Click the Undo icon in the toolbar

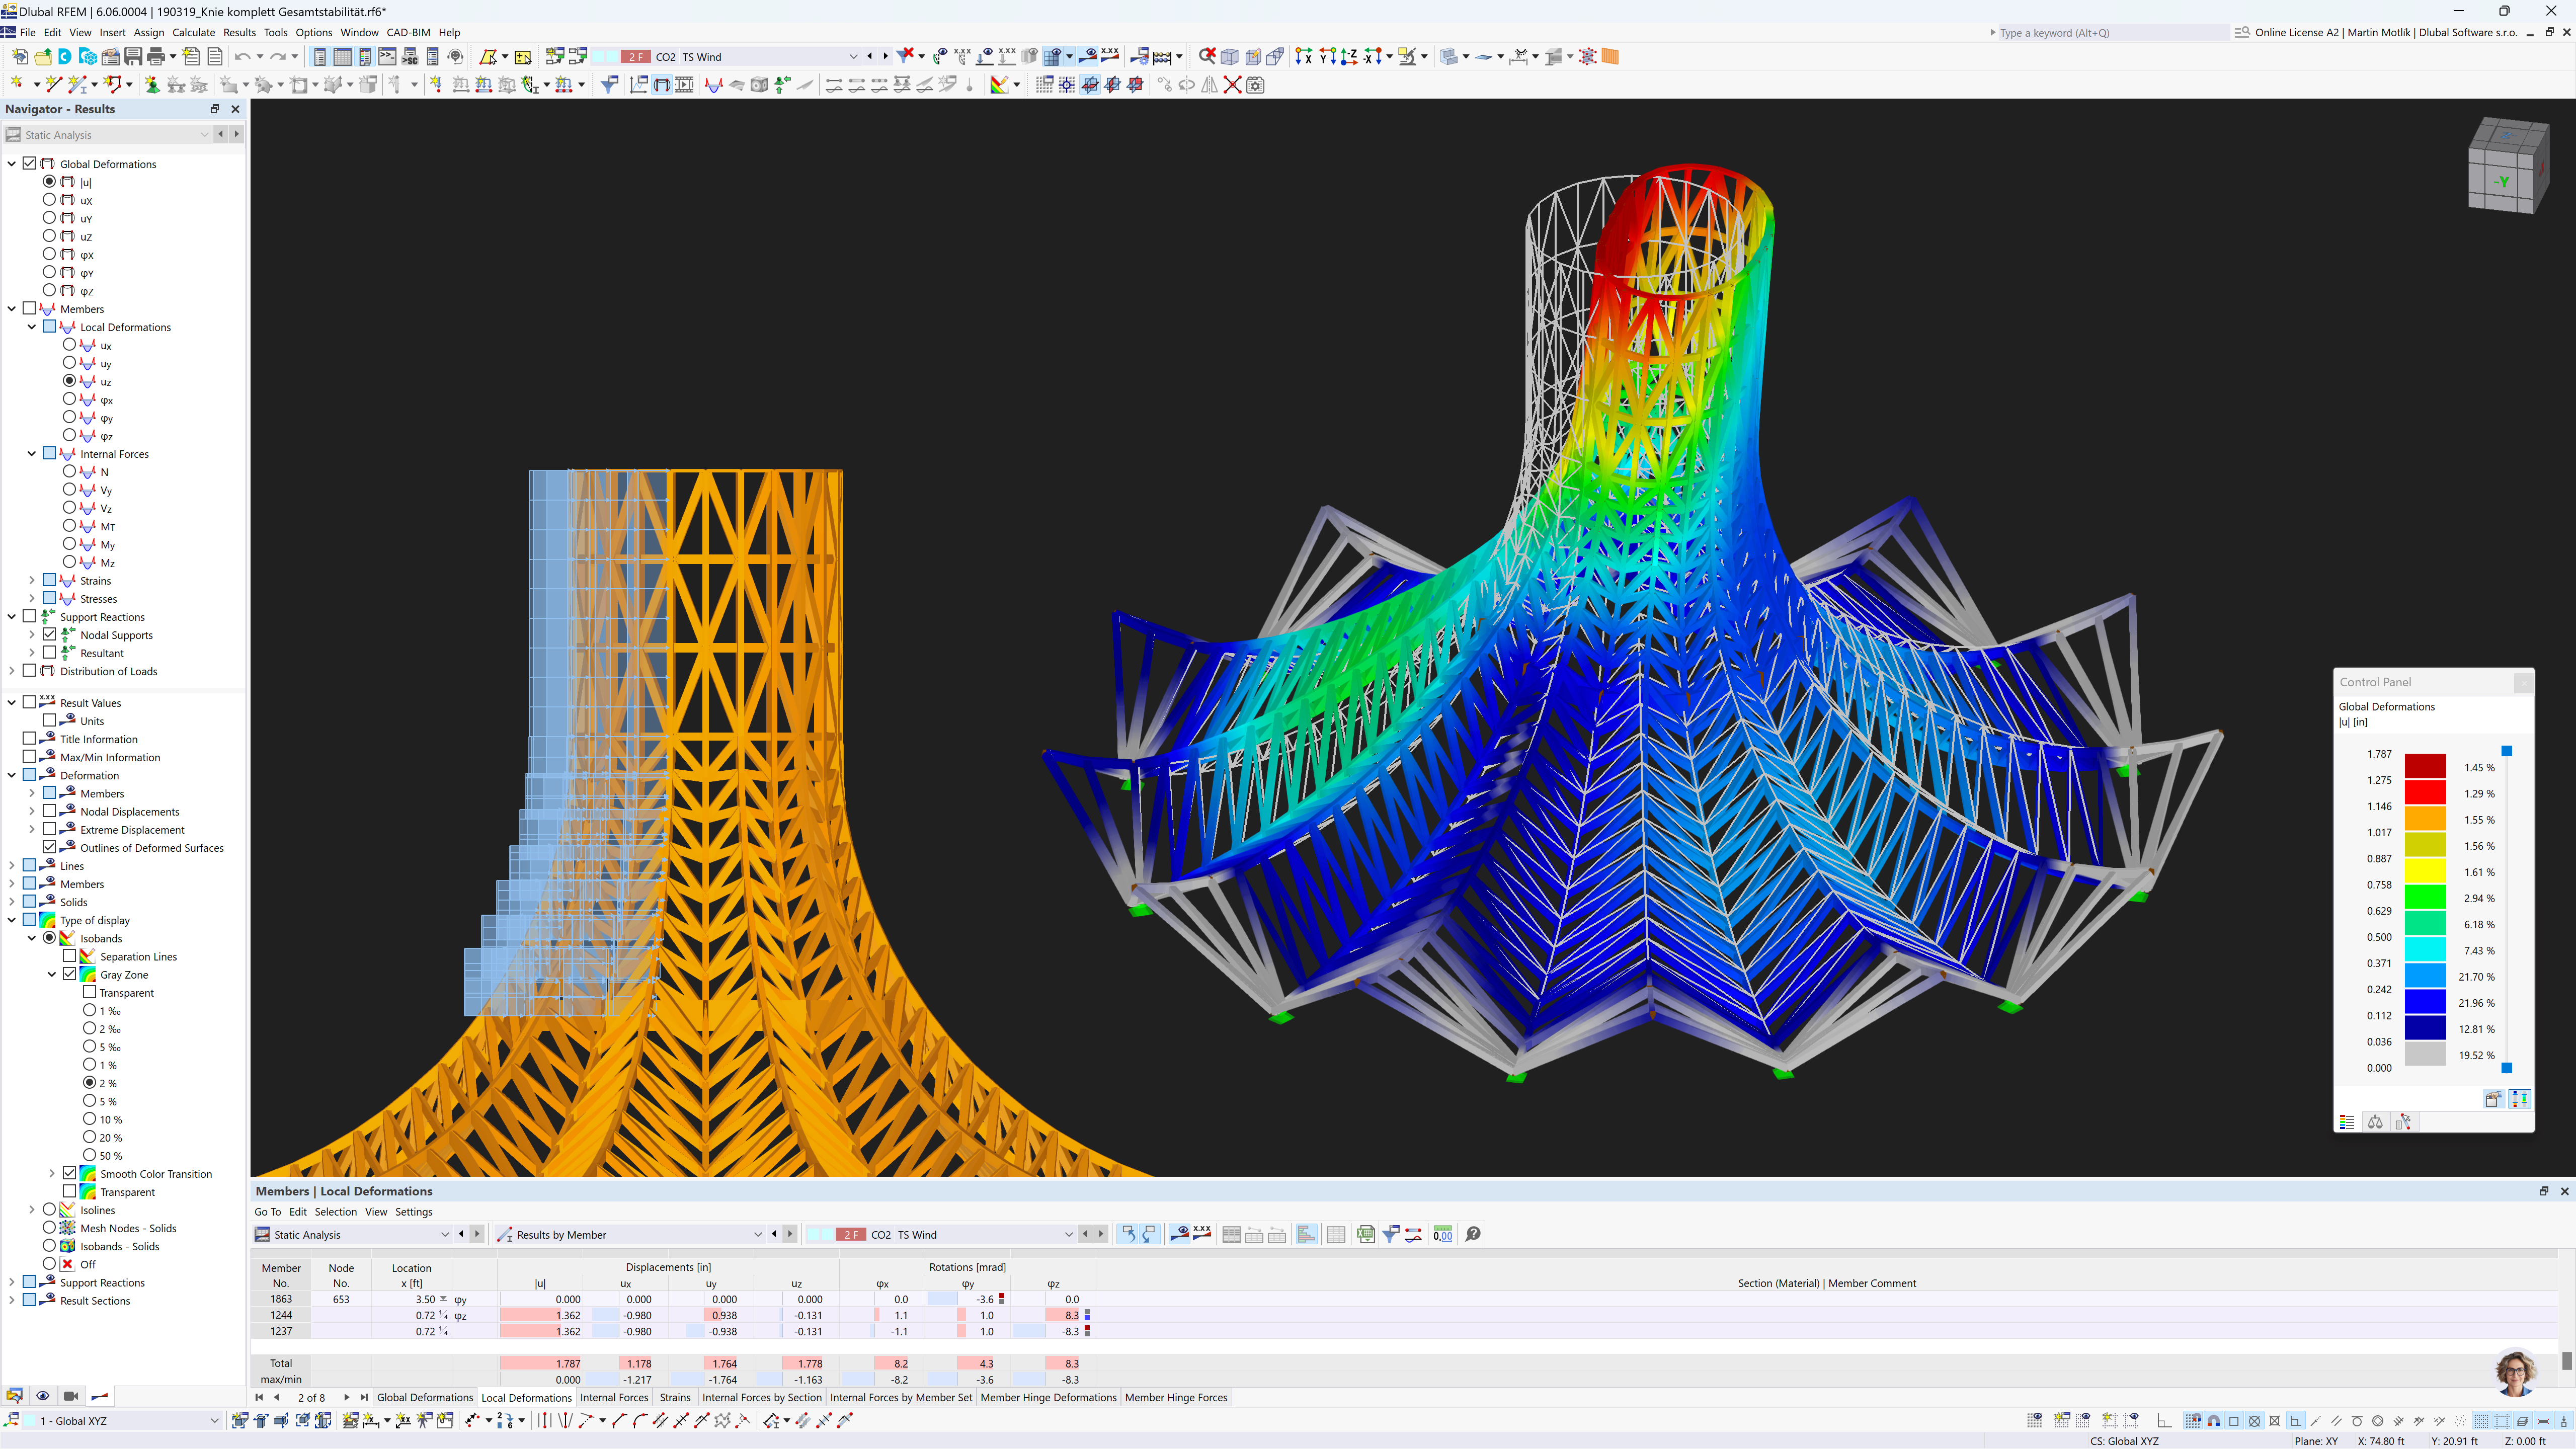click(x=242, y=57)
